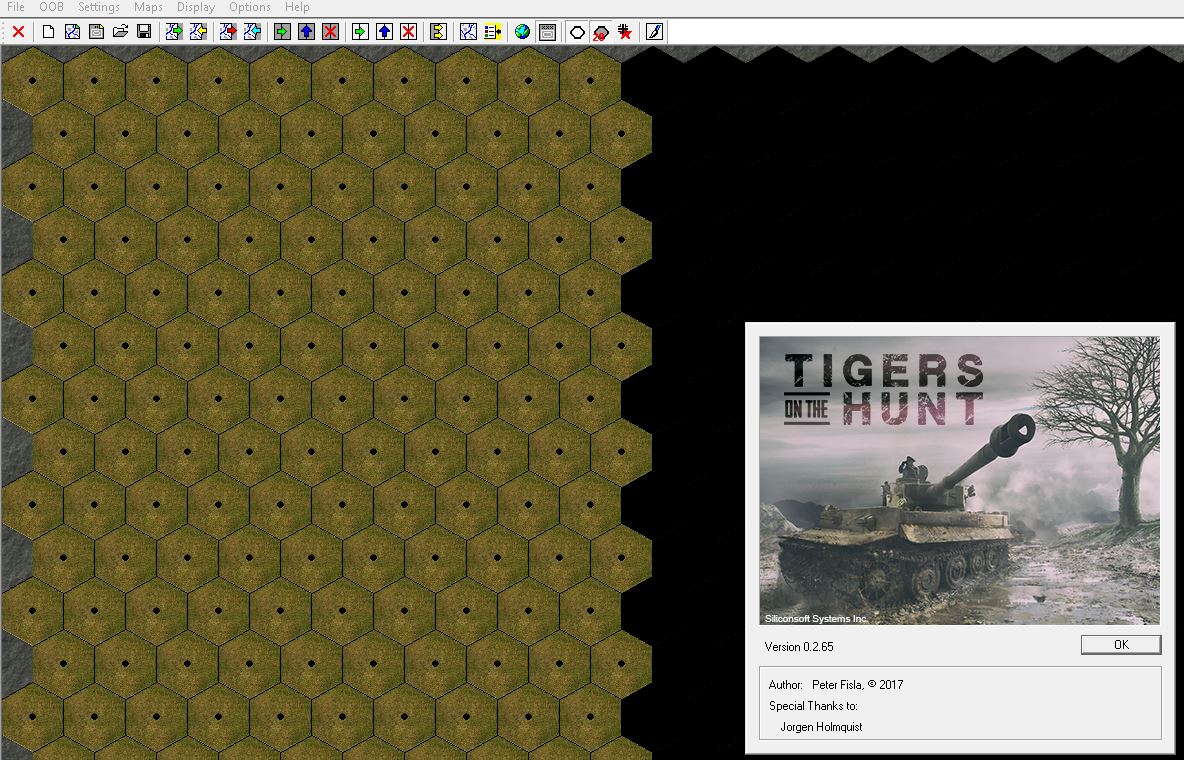Viewport: 1184px width, 760px height.
Task: Open the Display menu
Action: [196, 7]
